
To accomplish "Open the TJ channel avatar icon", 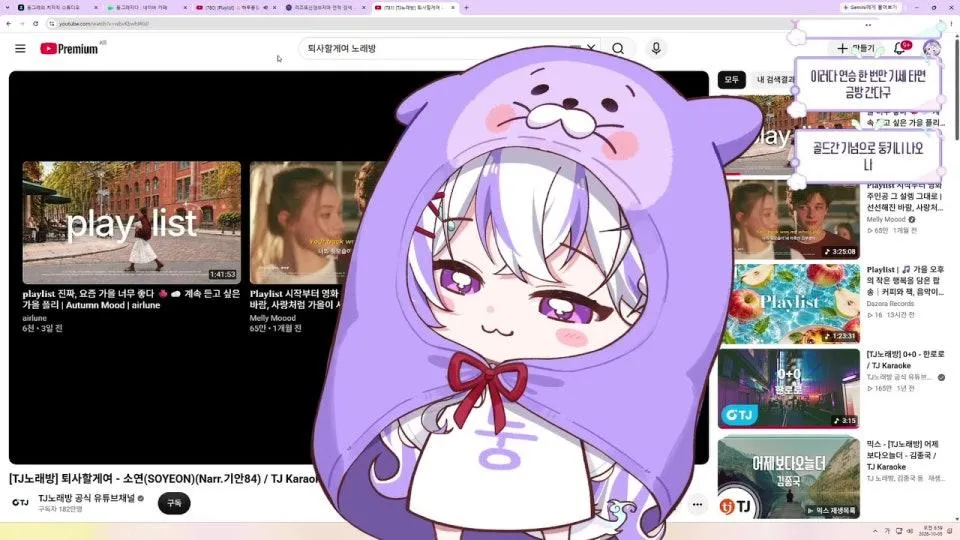I will pyautogui.click(x=20, y=503).
